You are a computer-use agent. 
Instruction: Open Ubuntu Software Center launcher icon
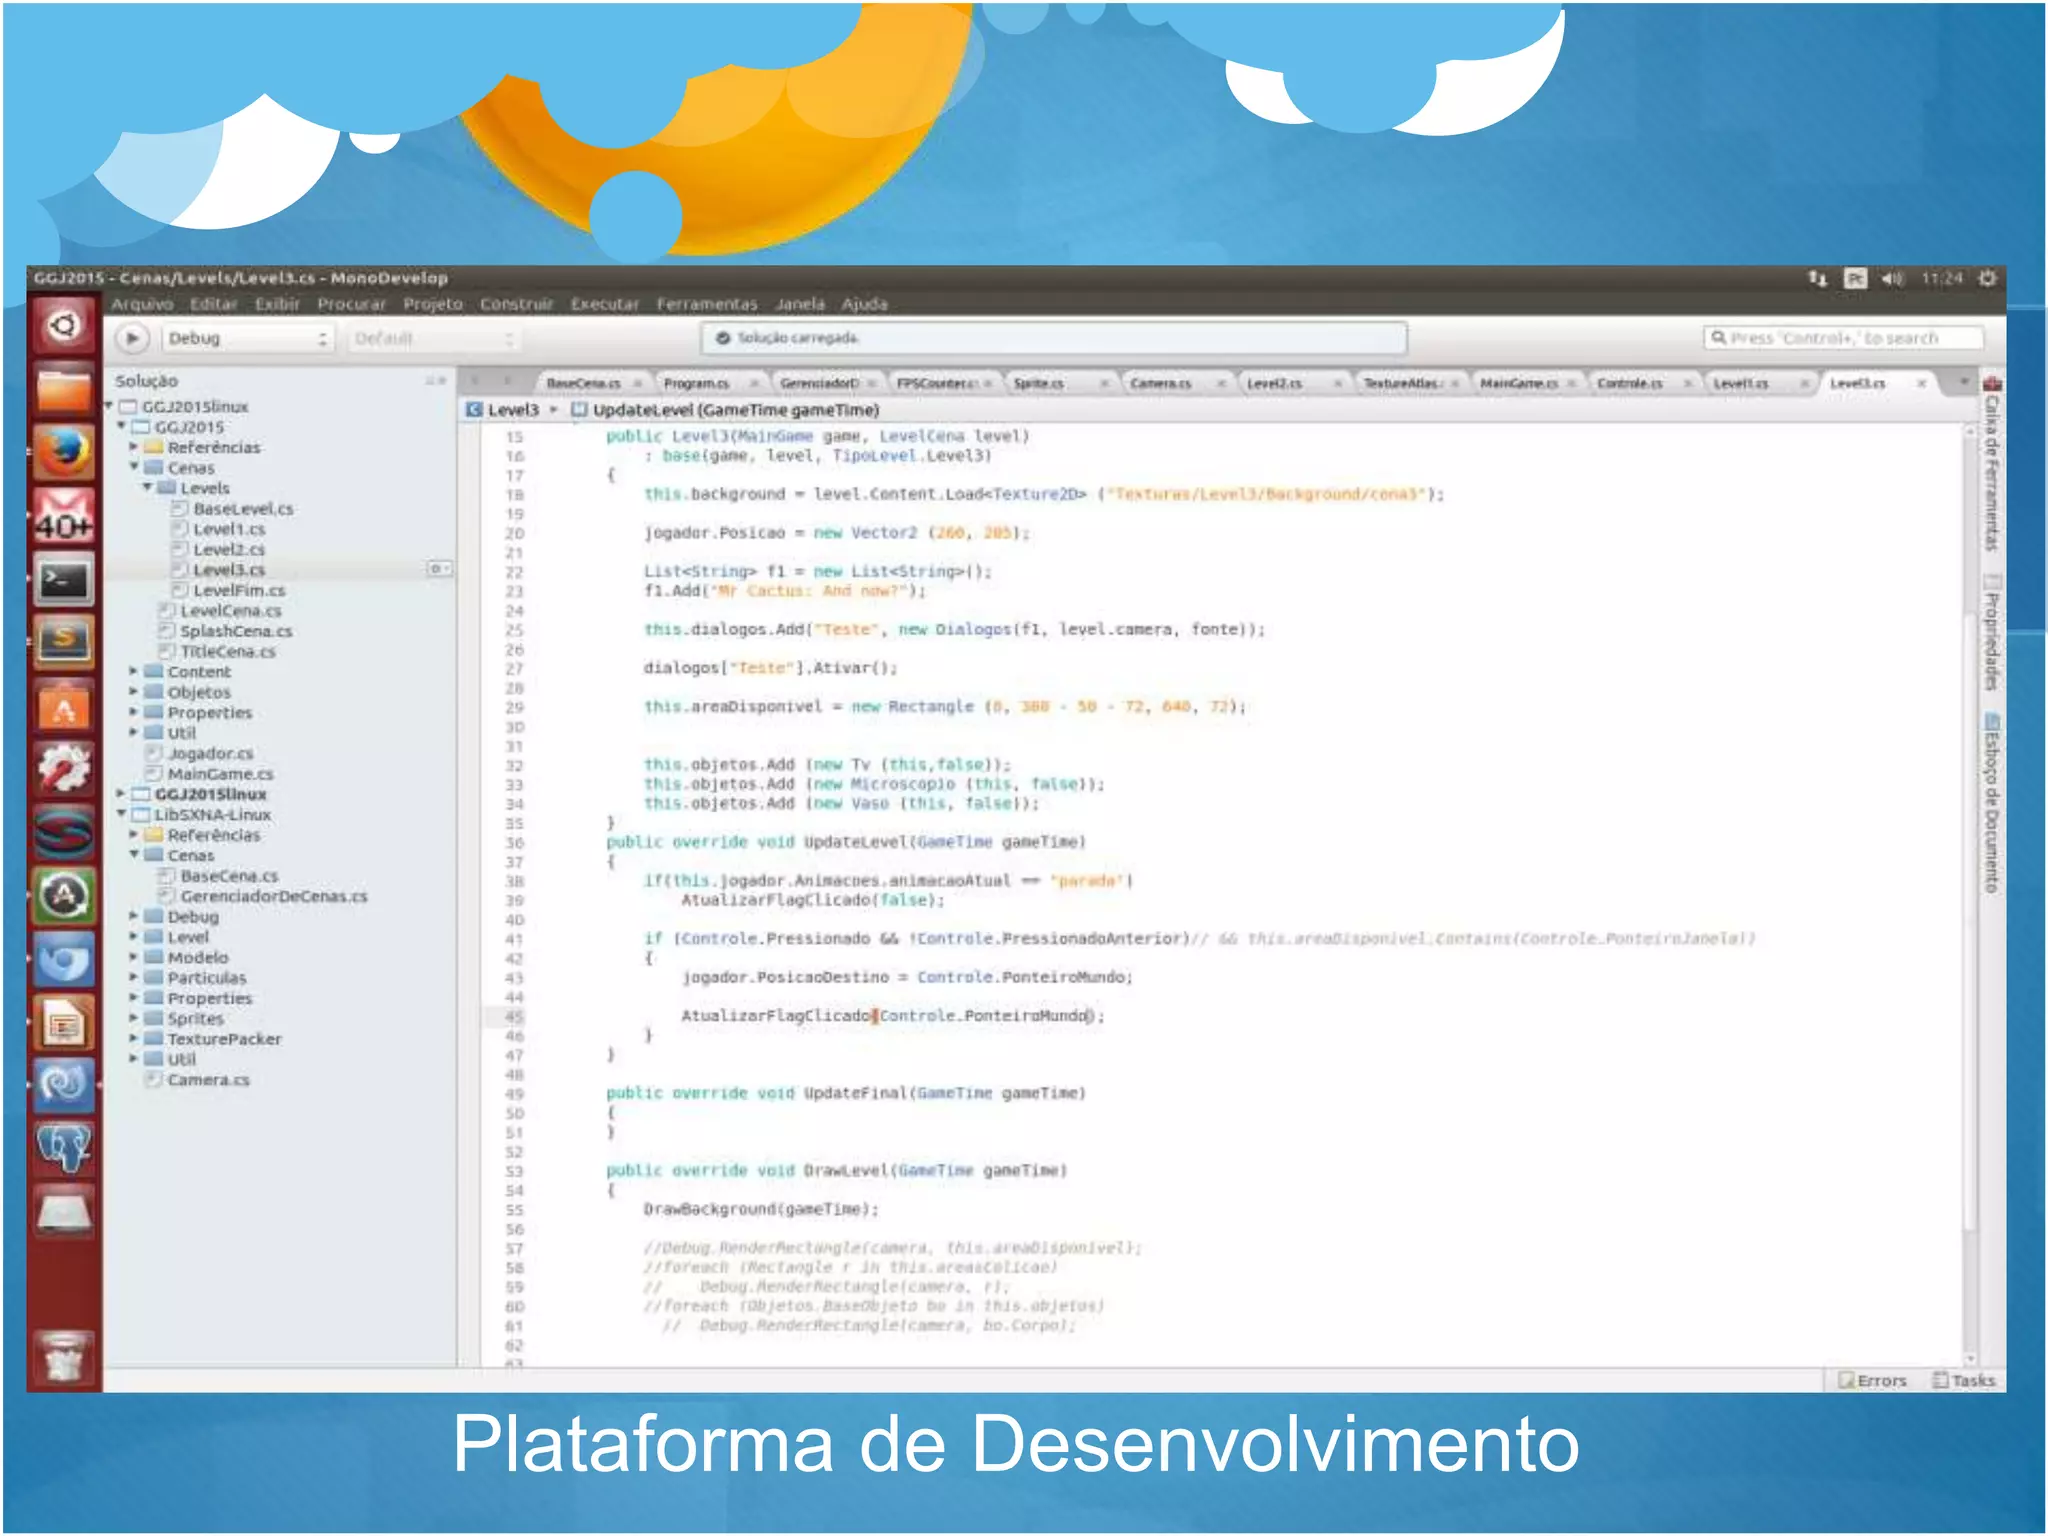pyautogui.click(x=64, y=705)
